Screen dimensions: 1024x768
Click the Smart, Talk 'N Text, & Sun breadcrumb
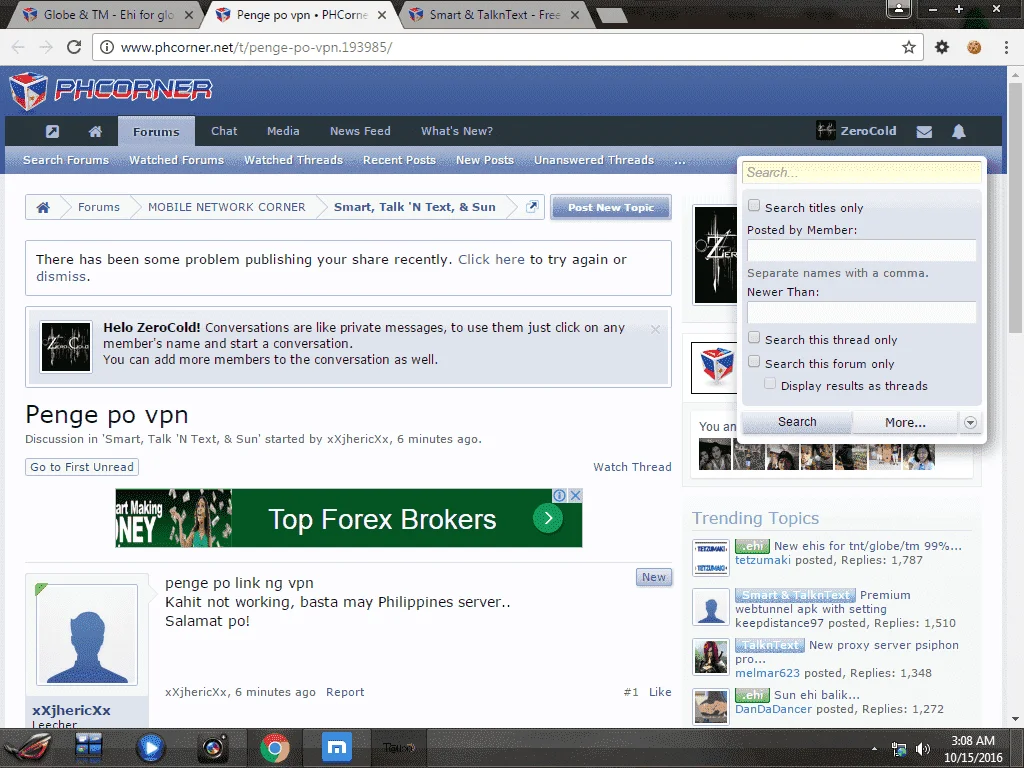pyautogui.click(x=415, y=207)
